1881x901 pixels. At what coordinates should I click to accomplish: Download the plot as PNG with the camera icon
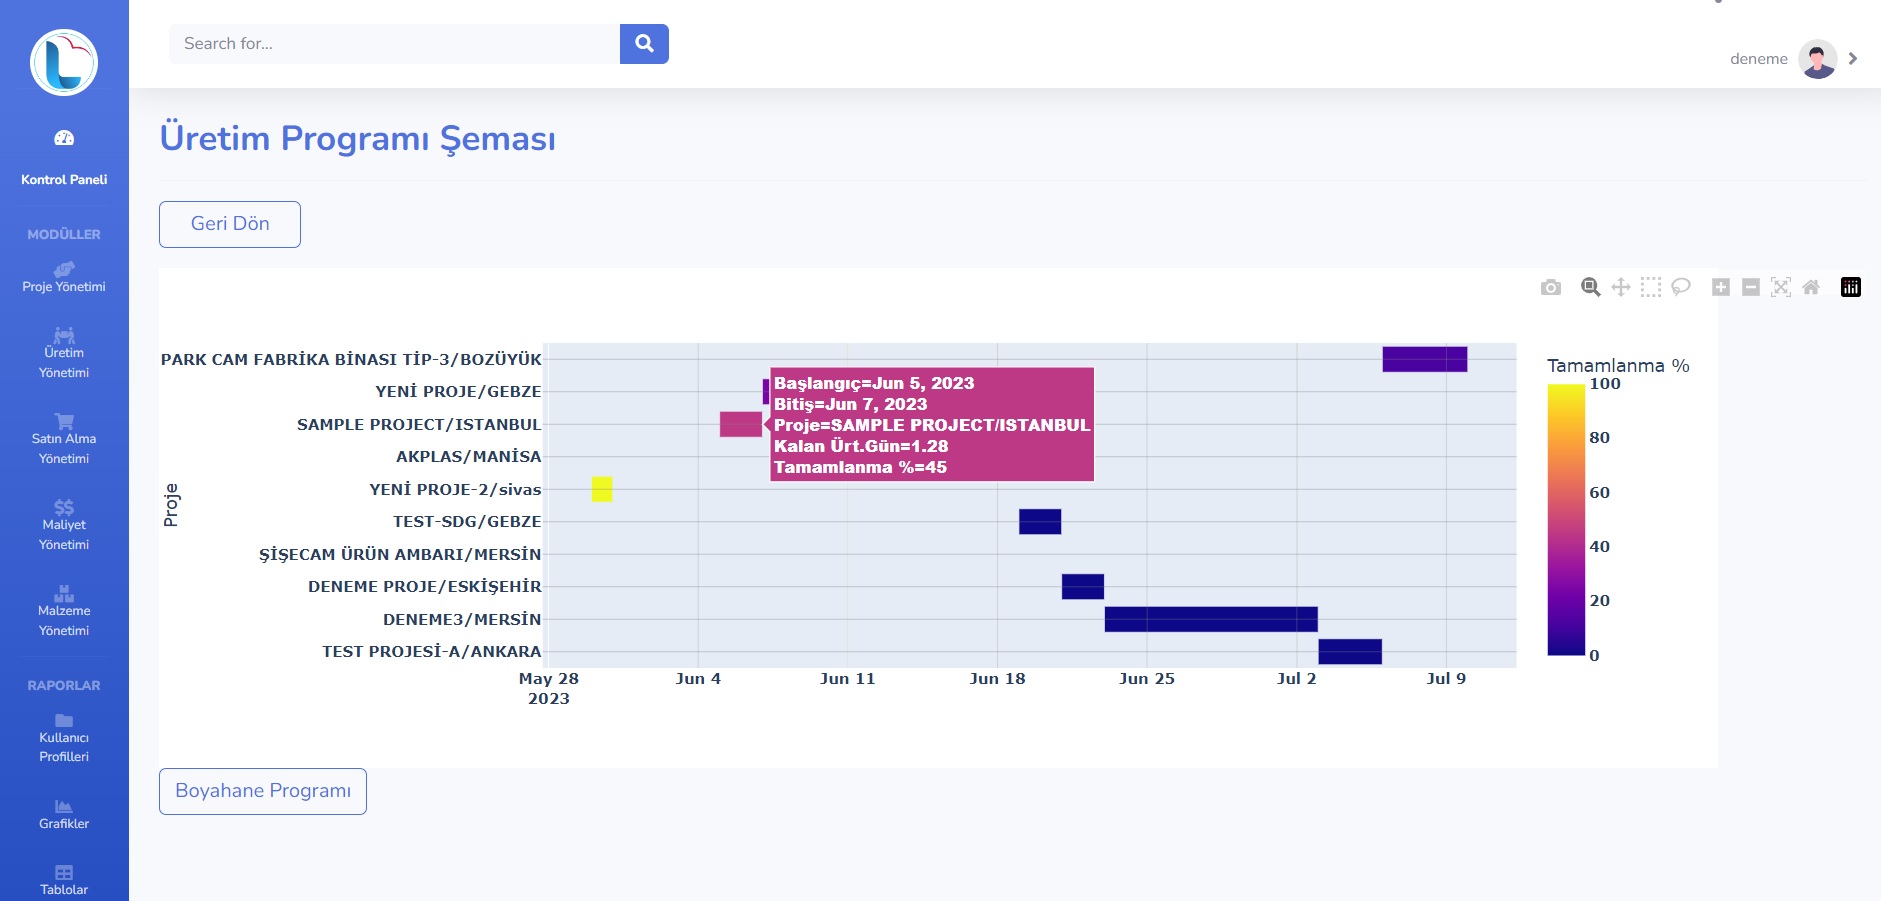pyautogui.click(x=1551, y=288)
